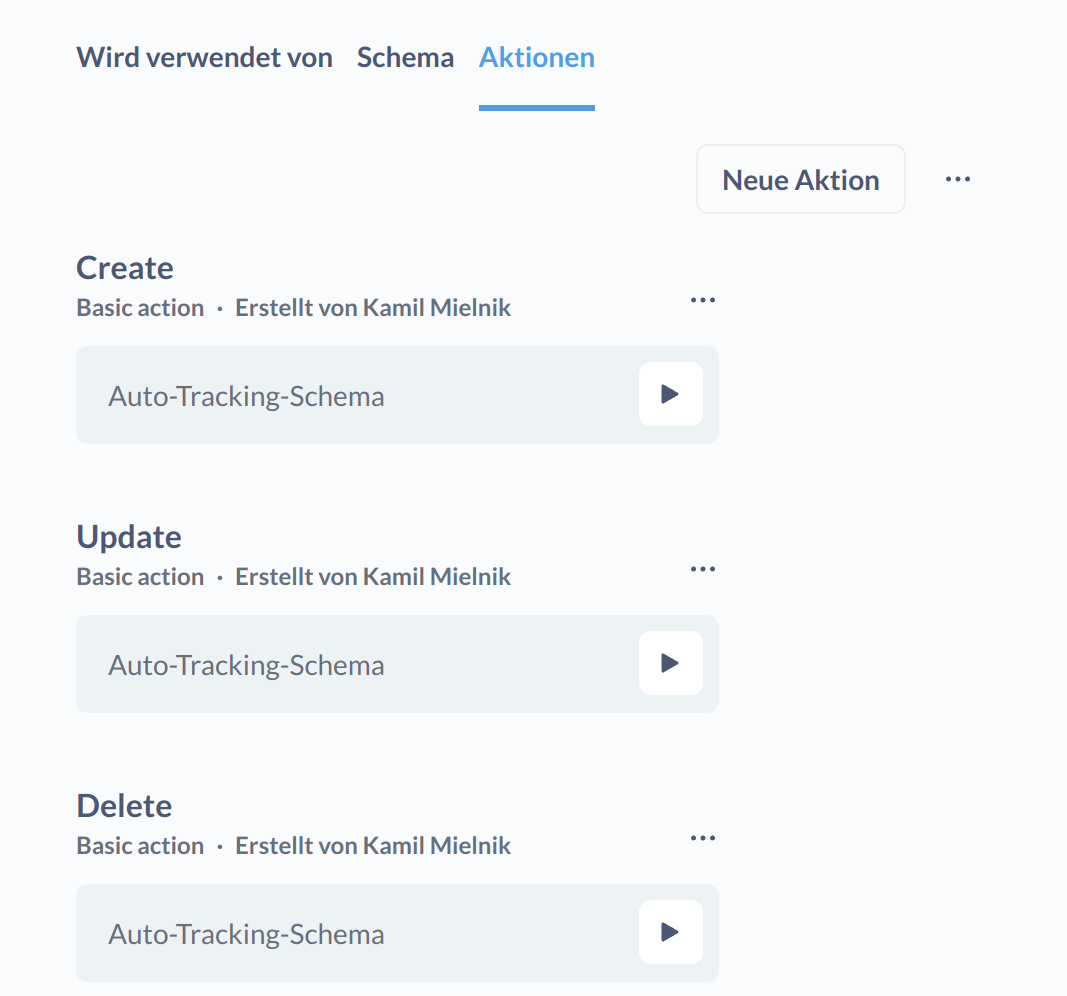The image size is (1067, 996).
Task: Click Erstellt von Kamil Mielnik under Create
Action: tap(373, 307)
